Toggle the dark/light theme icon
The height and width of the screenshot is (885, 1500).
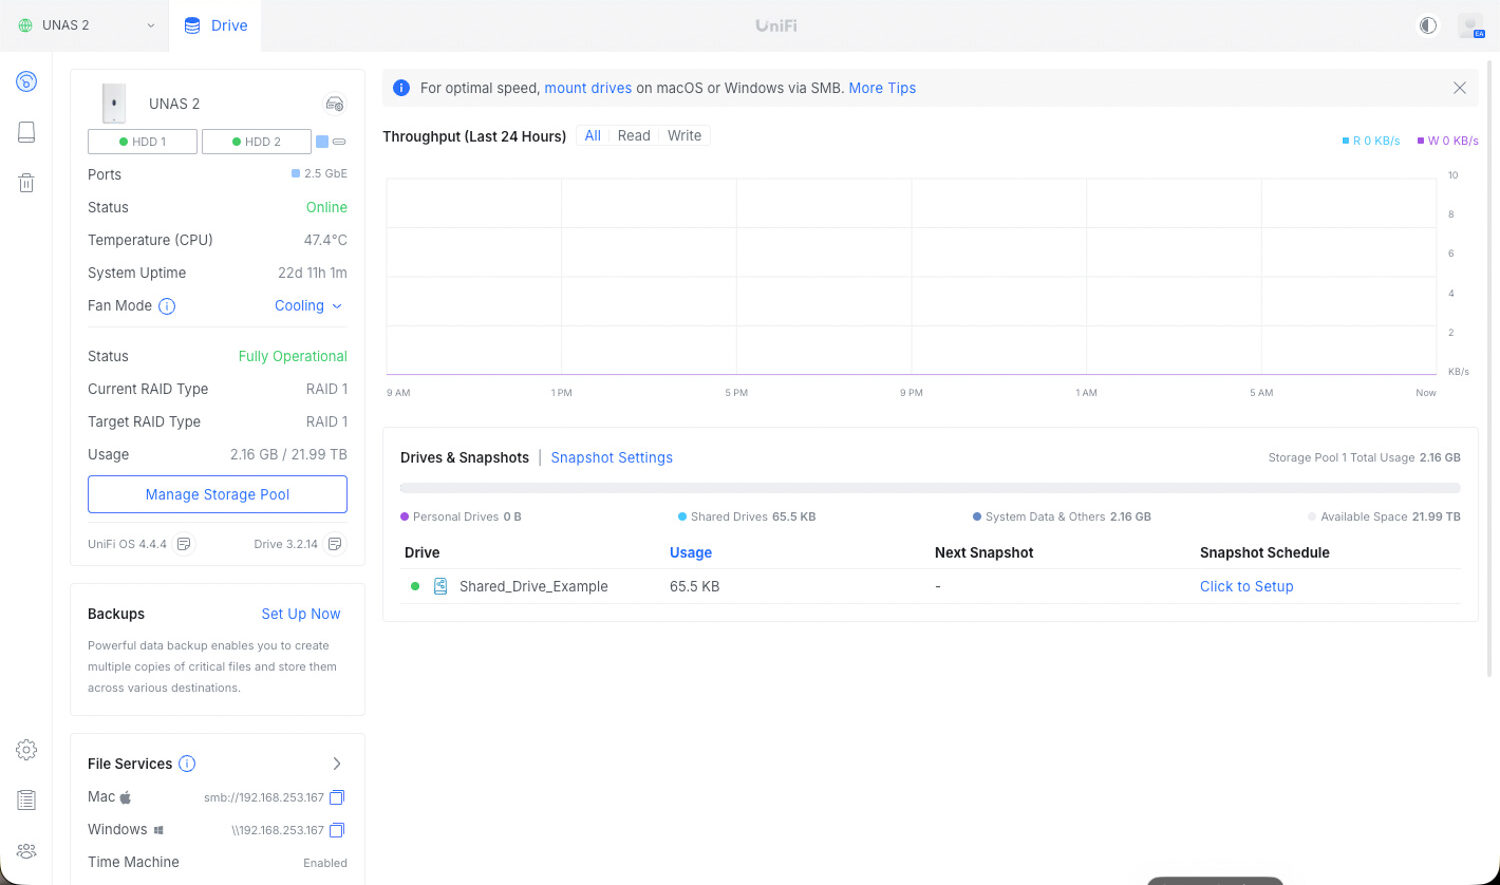[x=1428, y=26]
